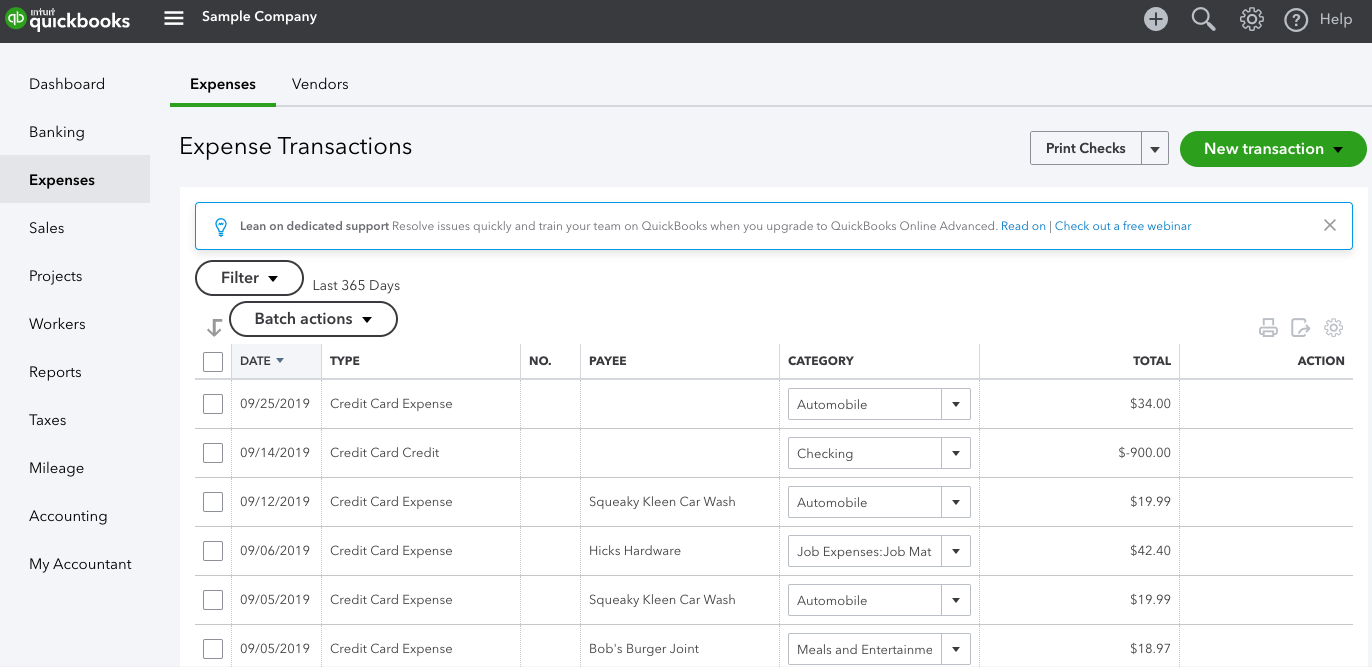
Task: Check the 09/14/2019 Credit Card Credit checkbox
Action: pyautogui.click(x=213, y=453)
